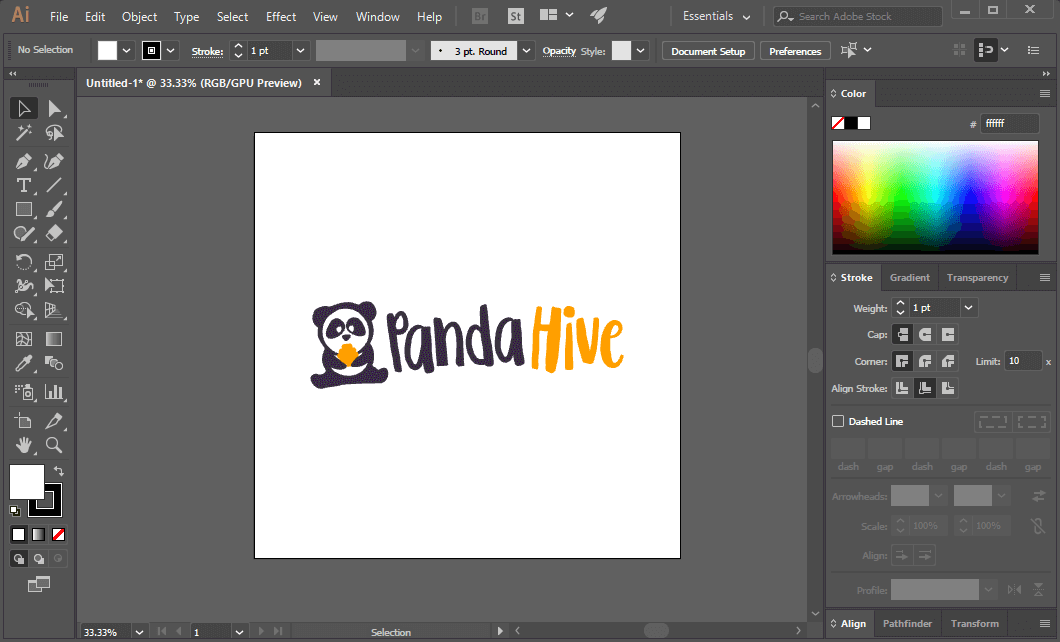Click the Document Setup button

(x=708, y=50)
